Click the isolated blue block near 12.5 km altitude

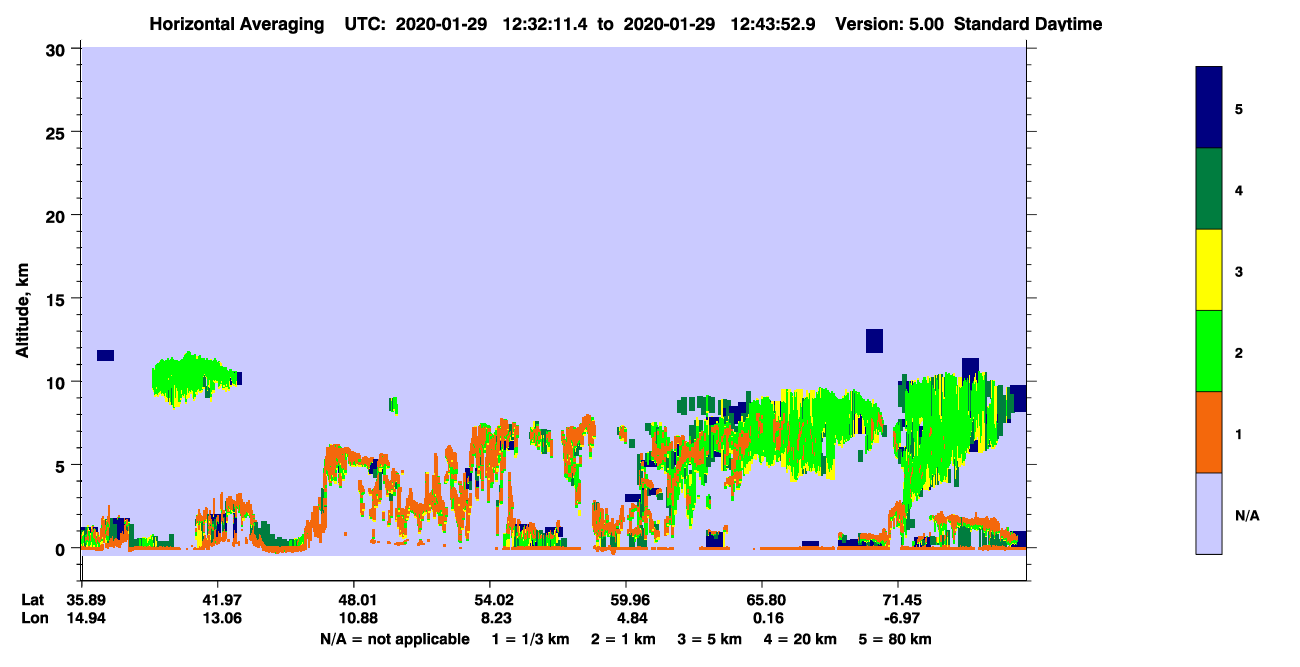874,341
